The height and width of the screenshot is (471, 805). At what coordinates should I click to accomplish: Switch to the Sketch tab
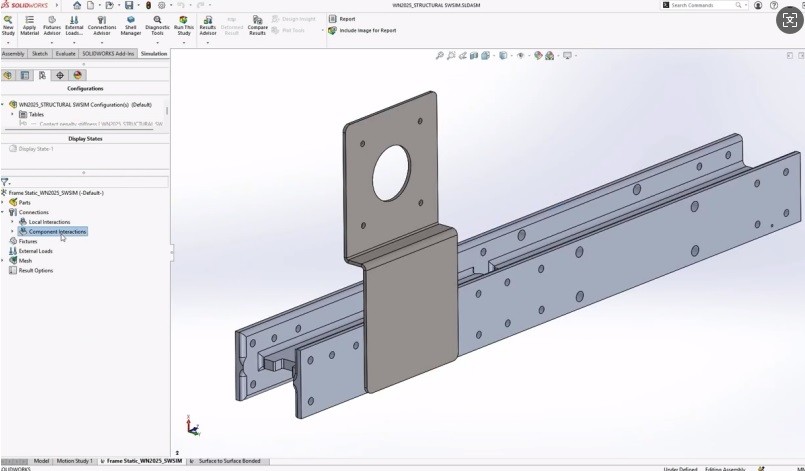(40, 53)
